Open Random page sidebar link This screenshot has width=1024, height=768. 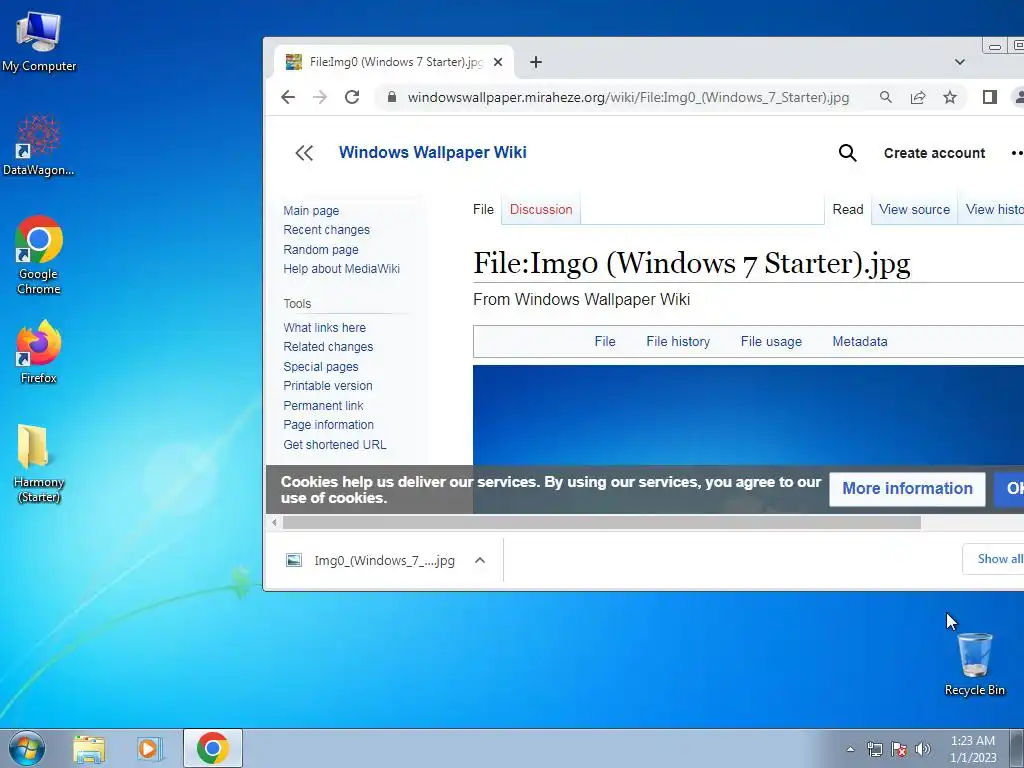(321, 249)
